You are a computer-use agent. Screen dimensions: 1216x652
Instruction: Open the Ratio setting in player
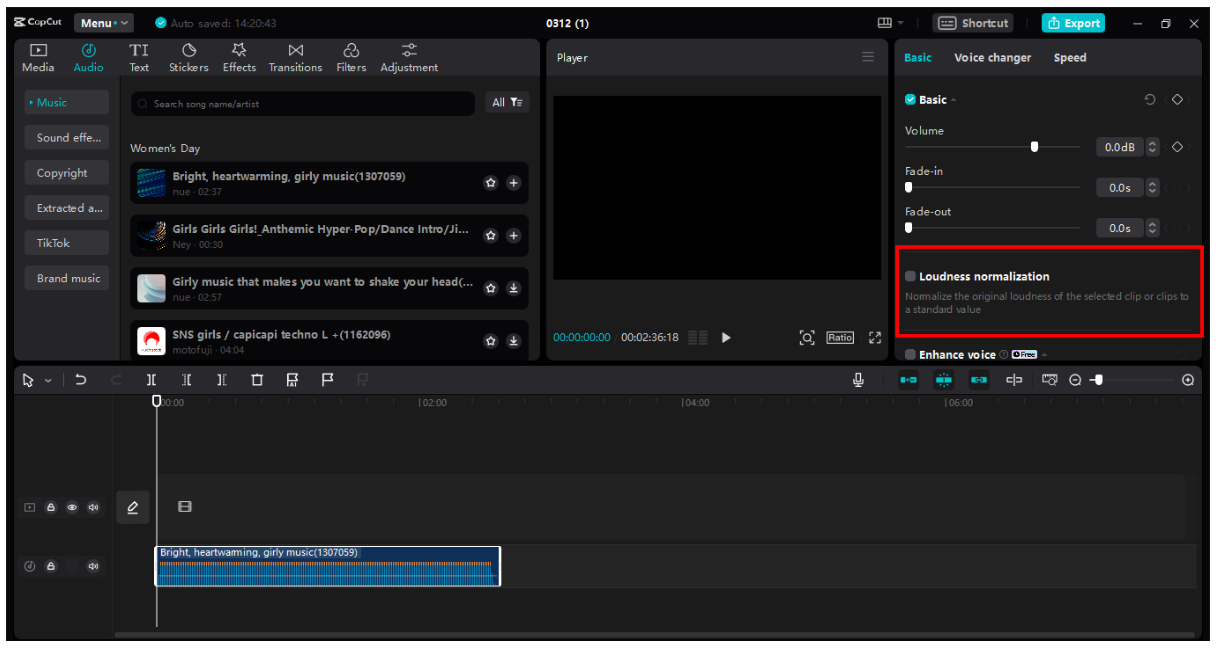840,338
